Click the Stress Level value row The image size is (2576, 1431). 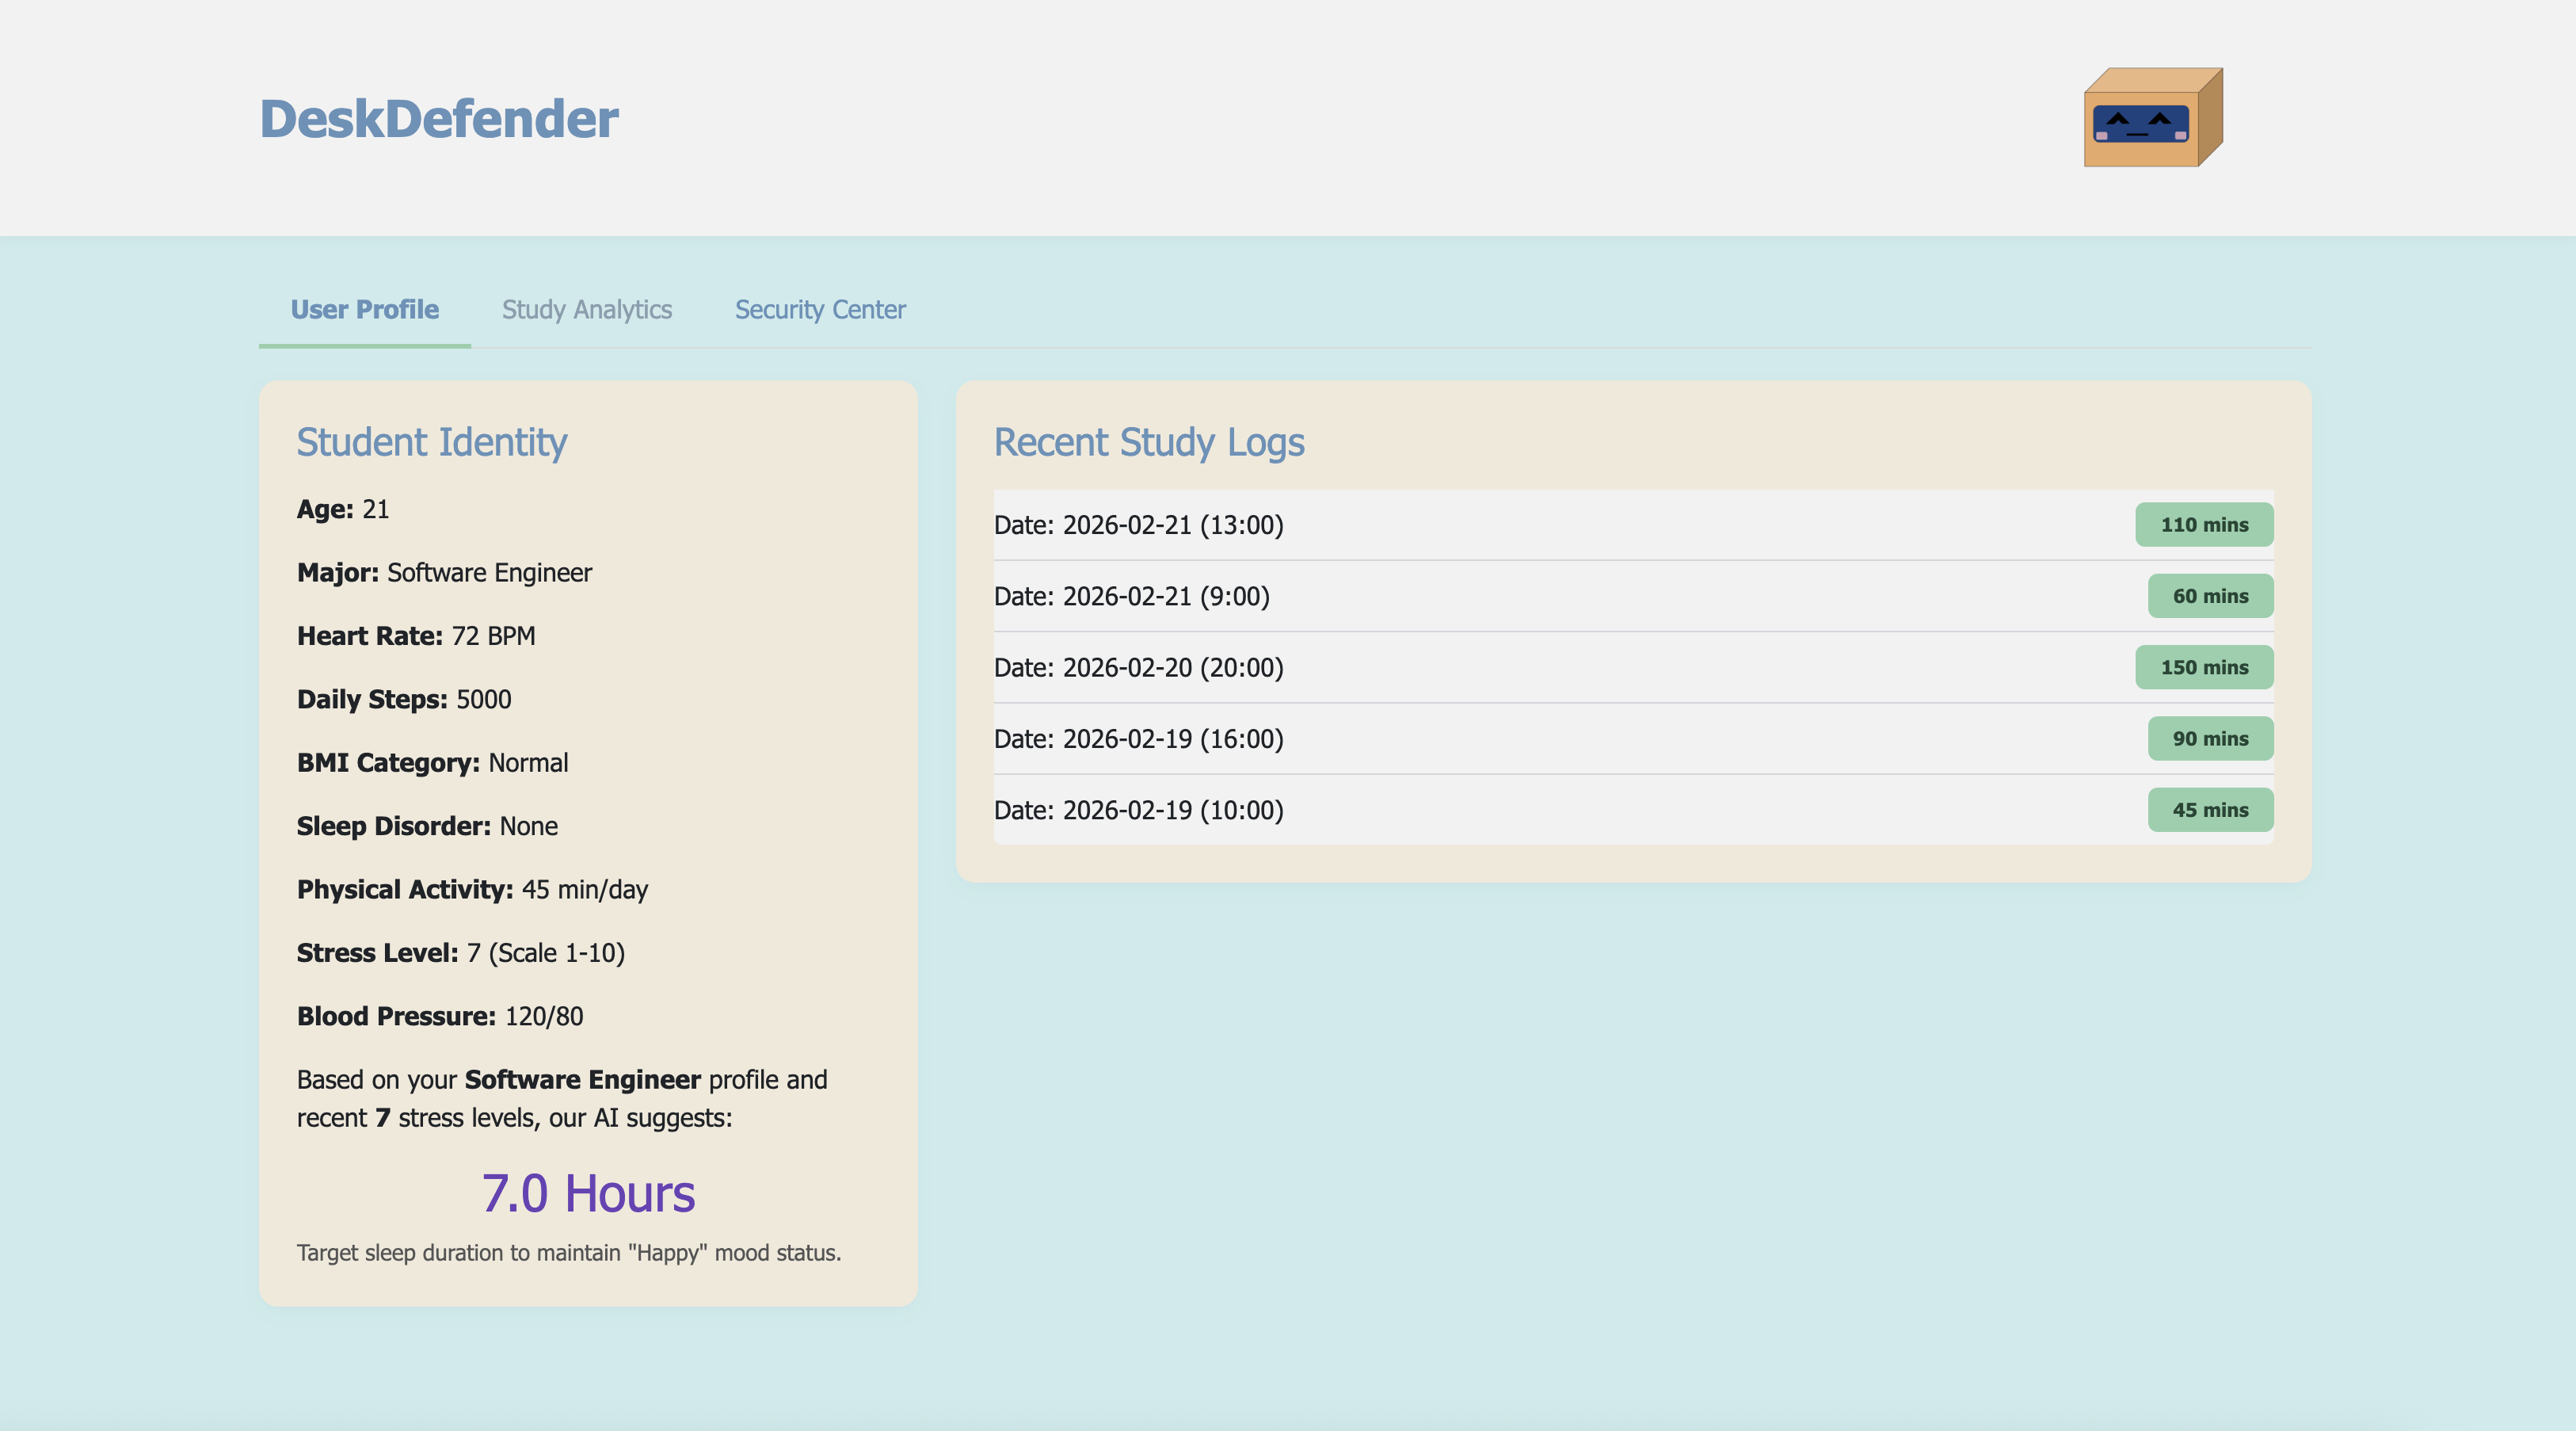[460, 953]
